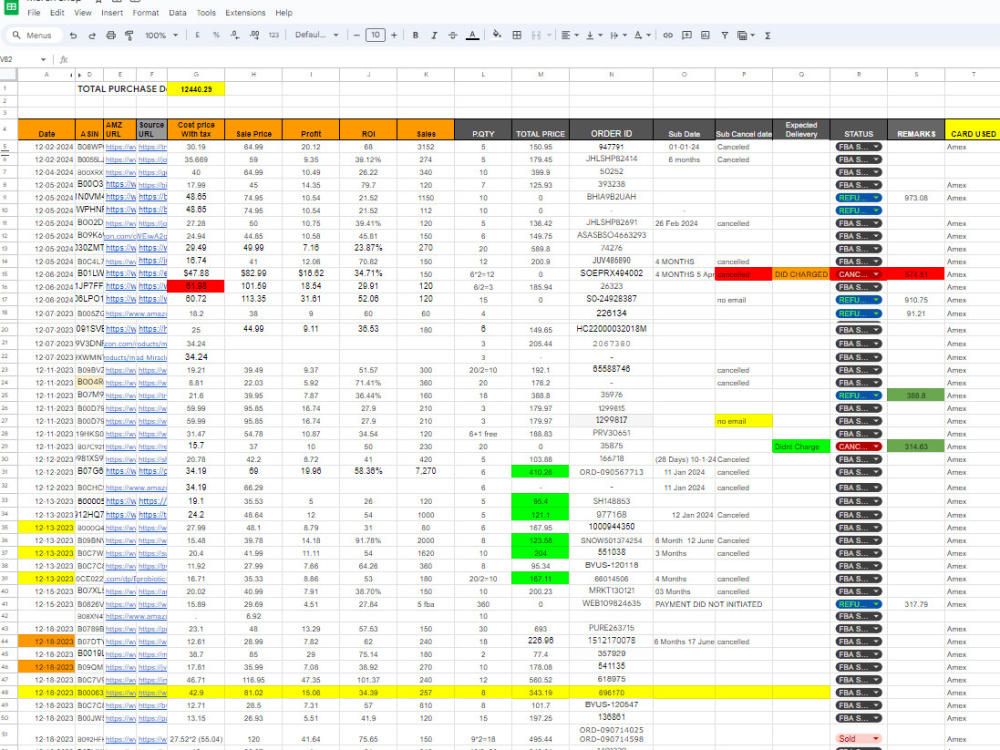Select order ID SNOW501374254 cell

[611, 540]
